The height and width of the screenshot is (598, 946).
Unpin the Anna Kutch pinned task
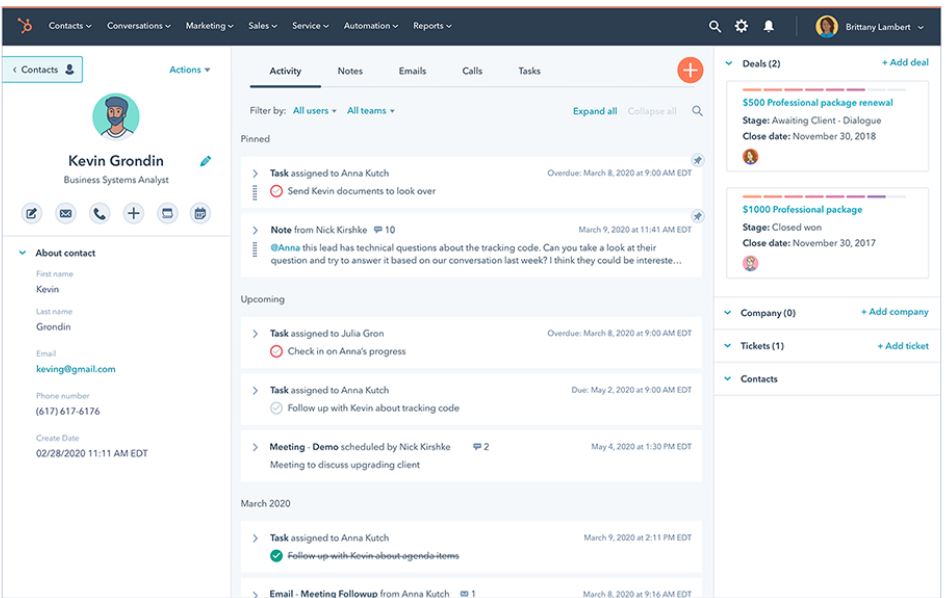click(697, 160)
